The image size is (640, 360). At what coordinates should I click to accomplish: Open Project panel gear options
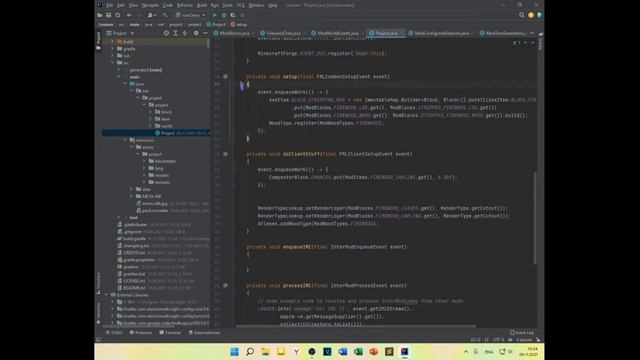196,33
